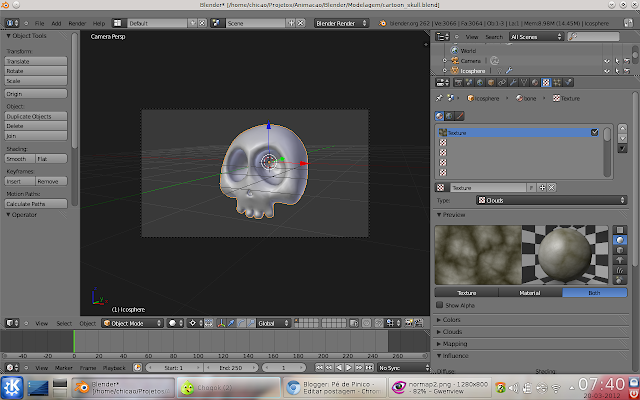Disable the Texture slot checkbox
Viewport: 640px width, 400px height.
pos(594,132)
